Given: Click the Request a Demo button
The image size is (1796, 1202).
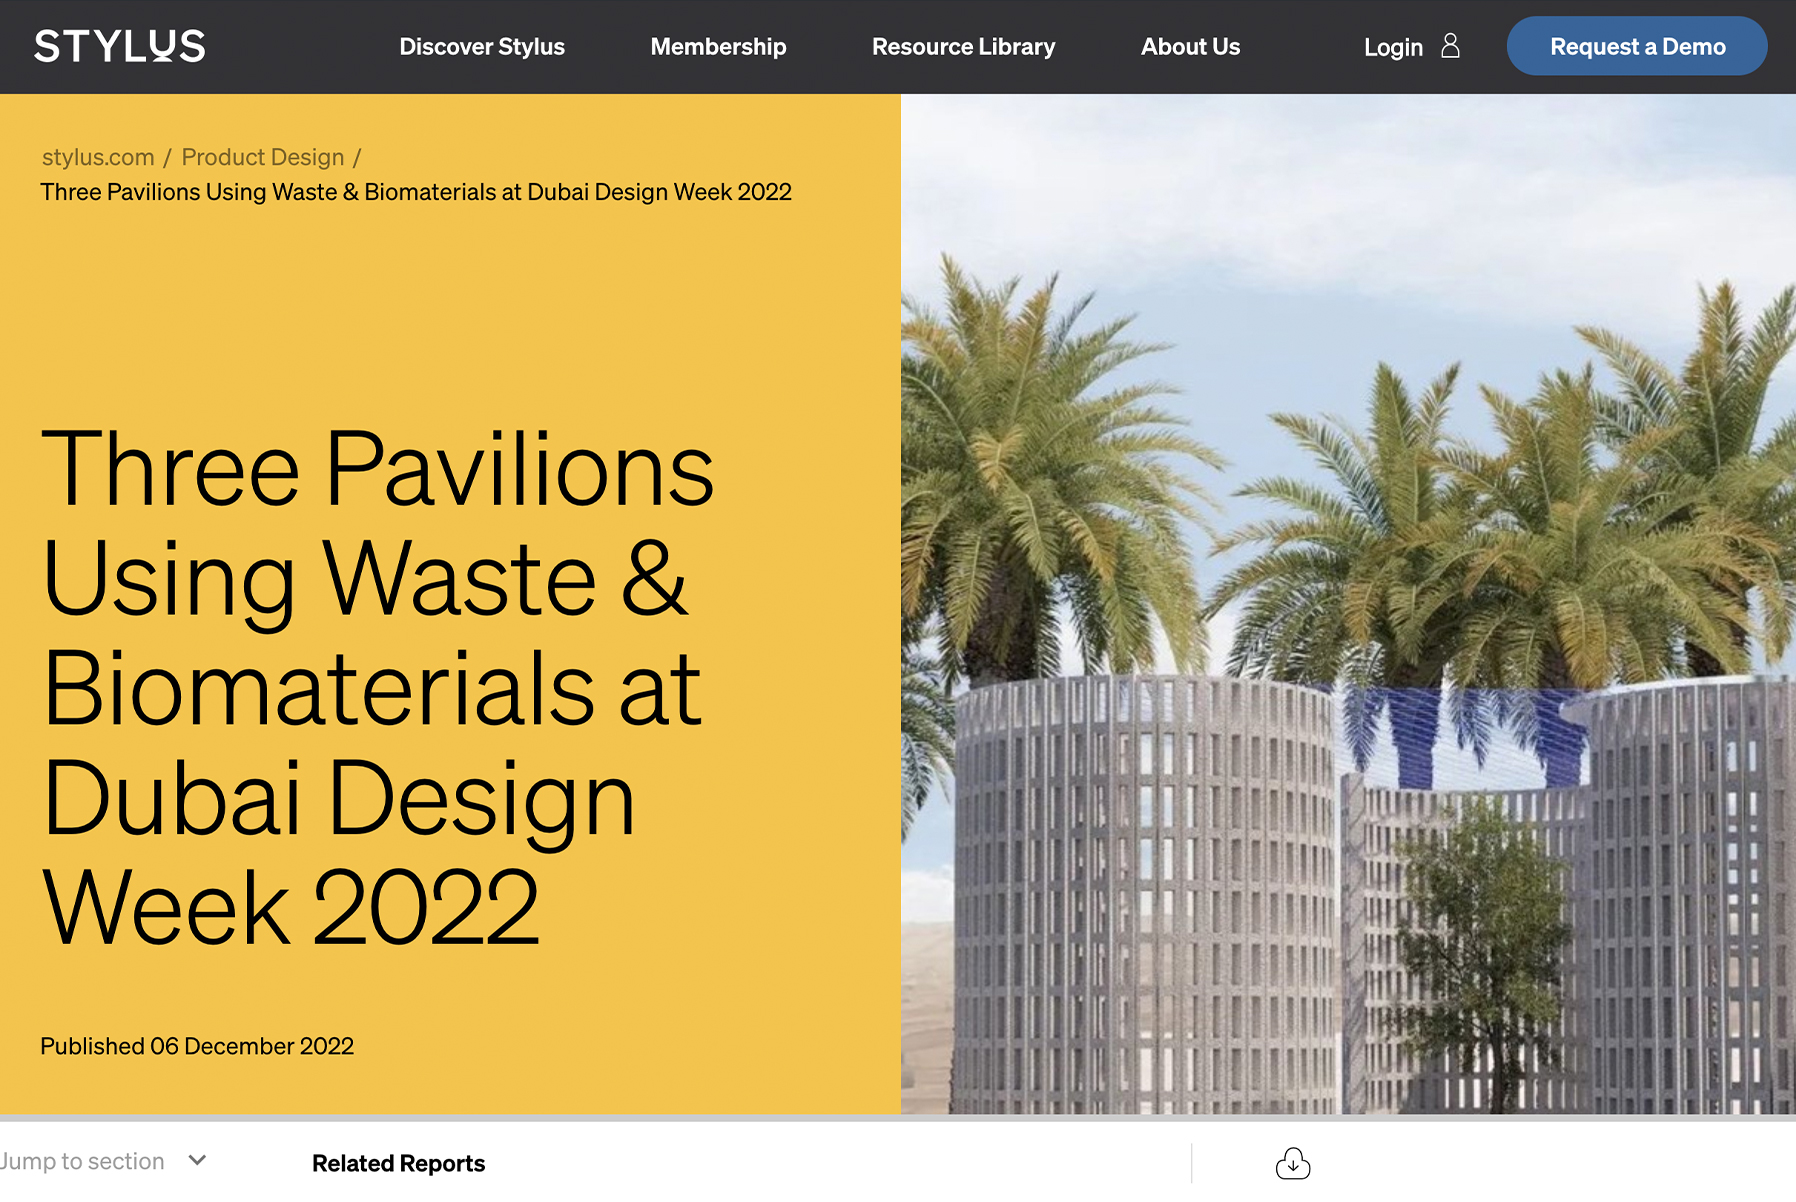Looking at the screenshot, I should coord(1637,46).
